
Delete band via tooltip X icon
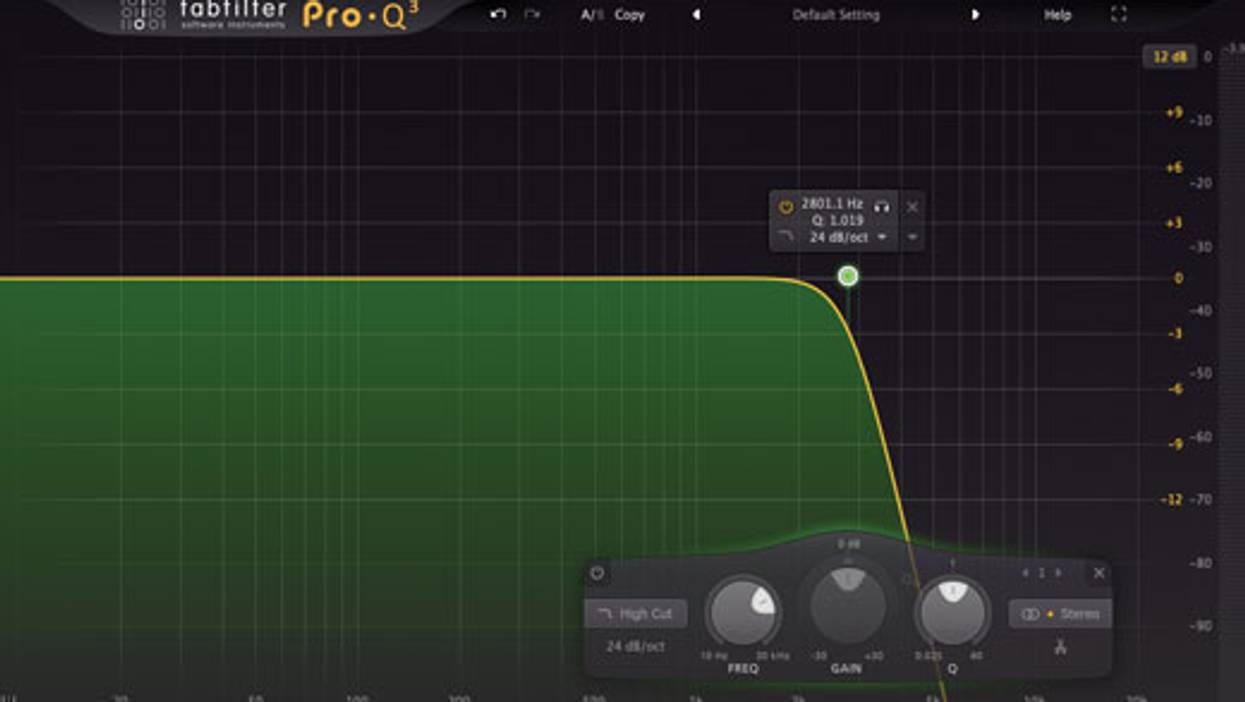pyautogui.click(x=912, y=207)
